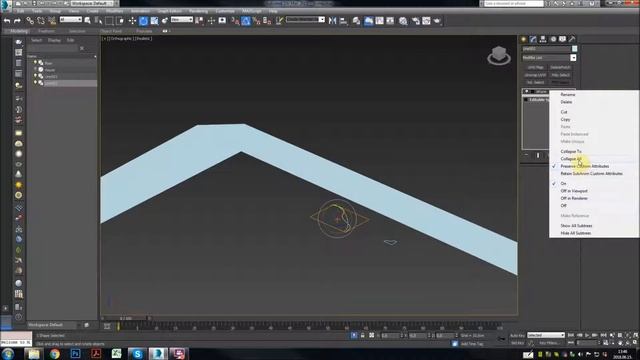The width and height of the screenshot is (640, 360).
Task: Open the Schematic View
Action: (390, 20)
